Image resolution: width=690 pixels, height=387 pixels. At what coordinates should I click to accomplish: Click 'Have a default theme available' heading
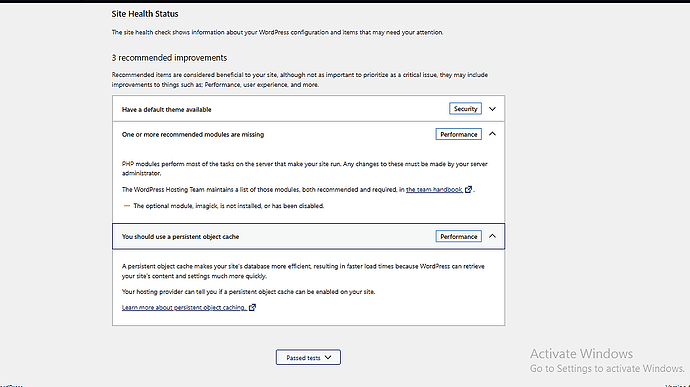(166, 109)
